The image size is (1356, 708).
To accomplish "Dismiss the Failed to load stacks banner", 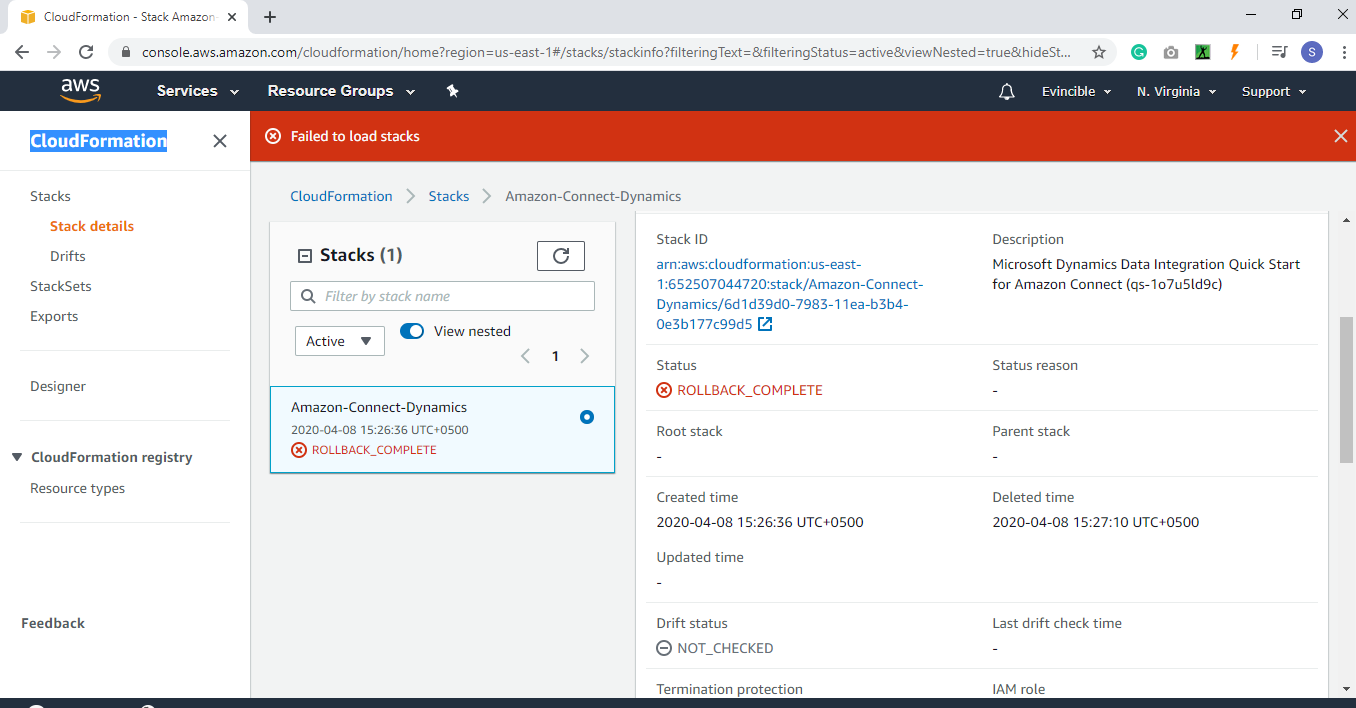I will (x=1341, y=135).
